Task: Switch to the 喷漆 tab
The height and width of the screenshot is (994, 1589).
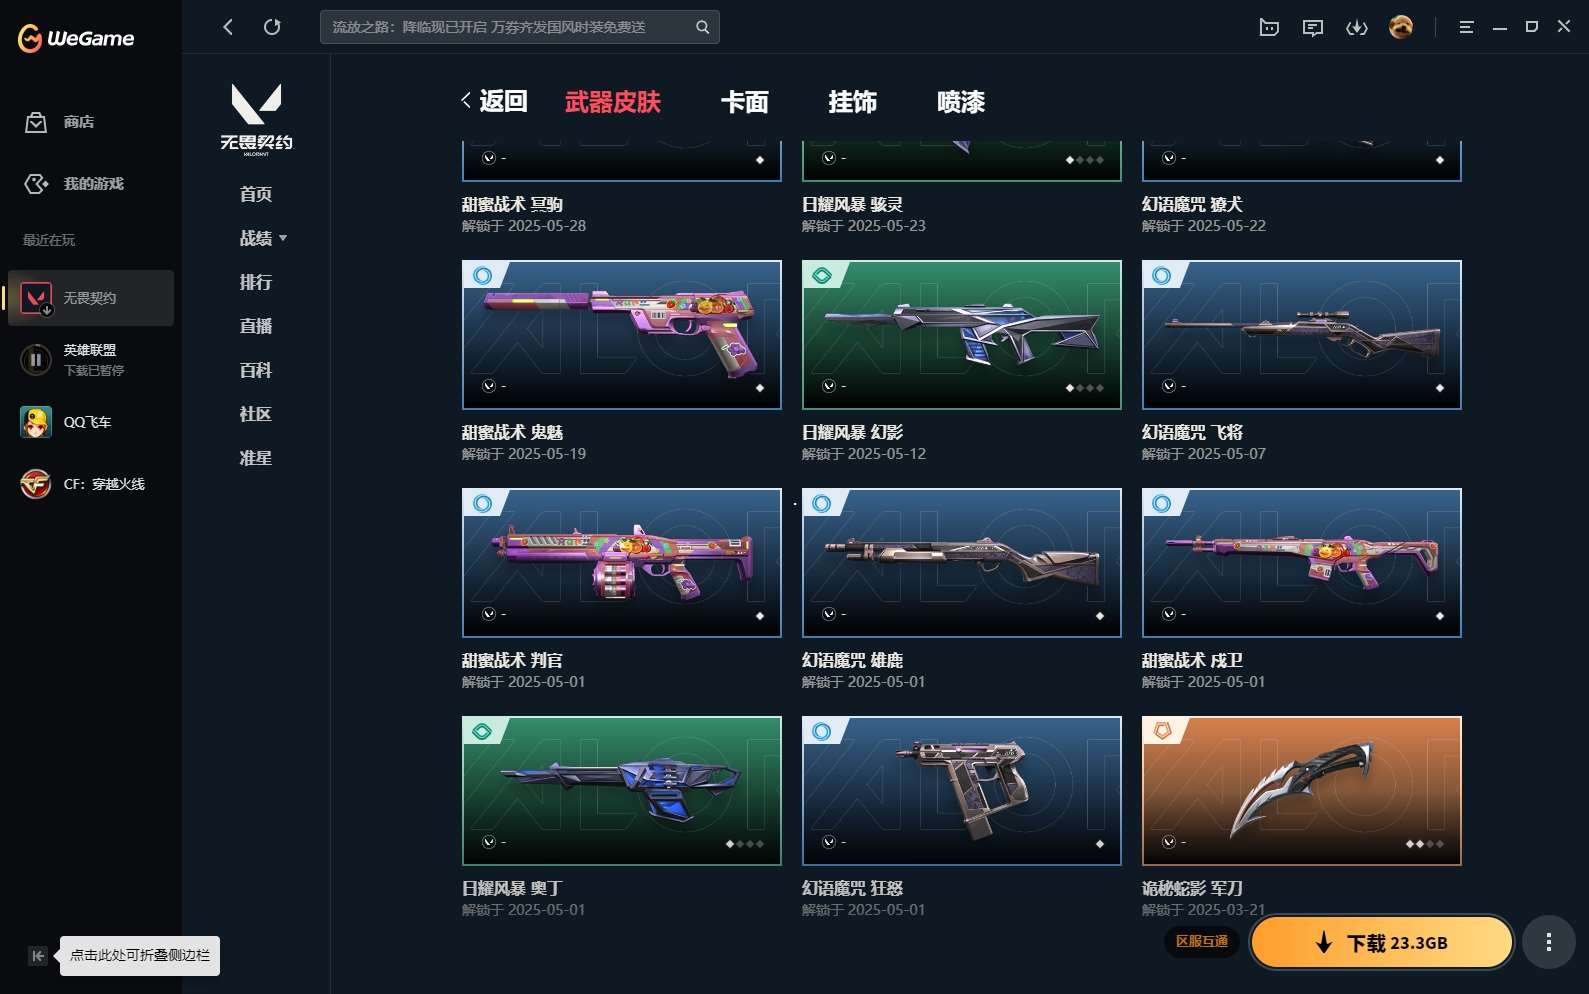Action: coord(961,102)
